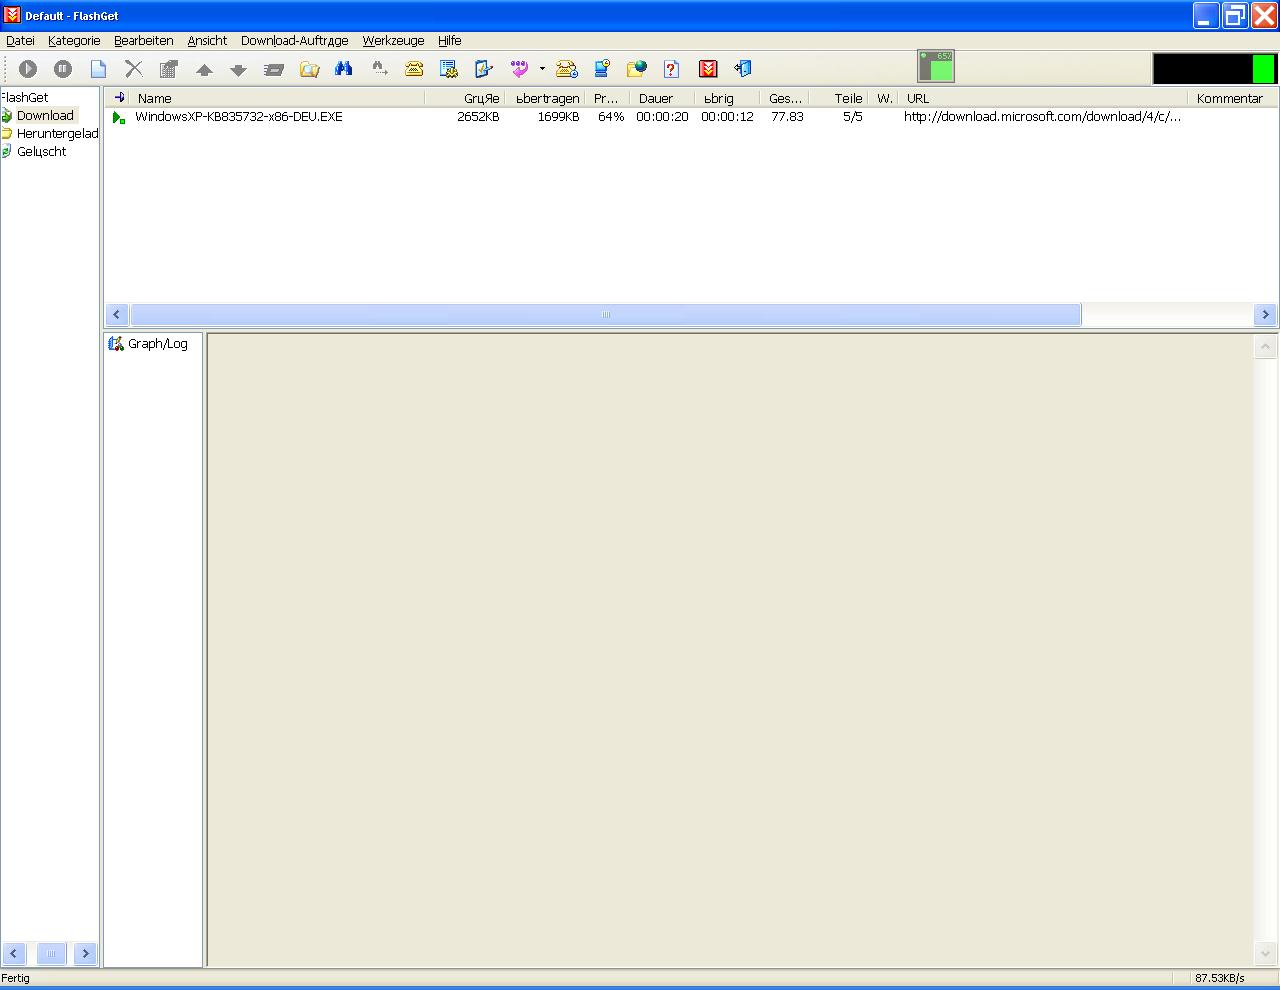Sort by Übrig column header
The image size is (1280, 990).
click(727, 98)
